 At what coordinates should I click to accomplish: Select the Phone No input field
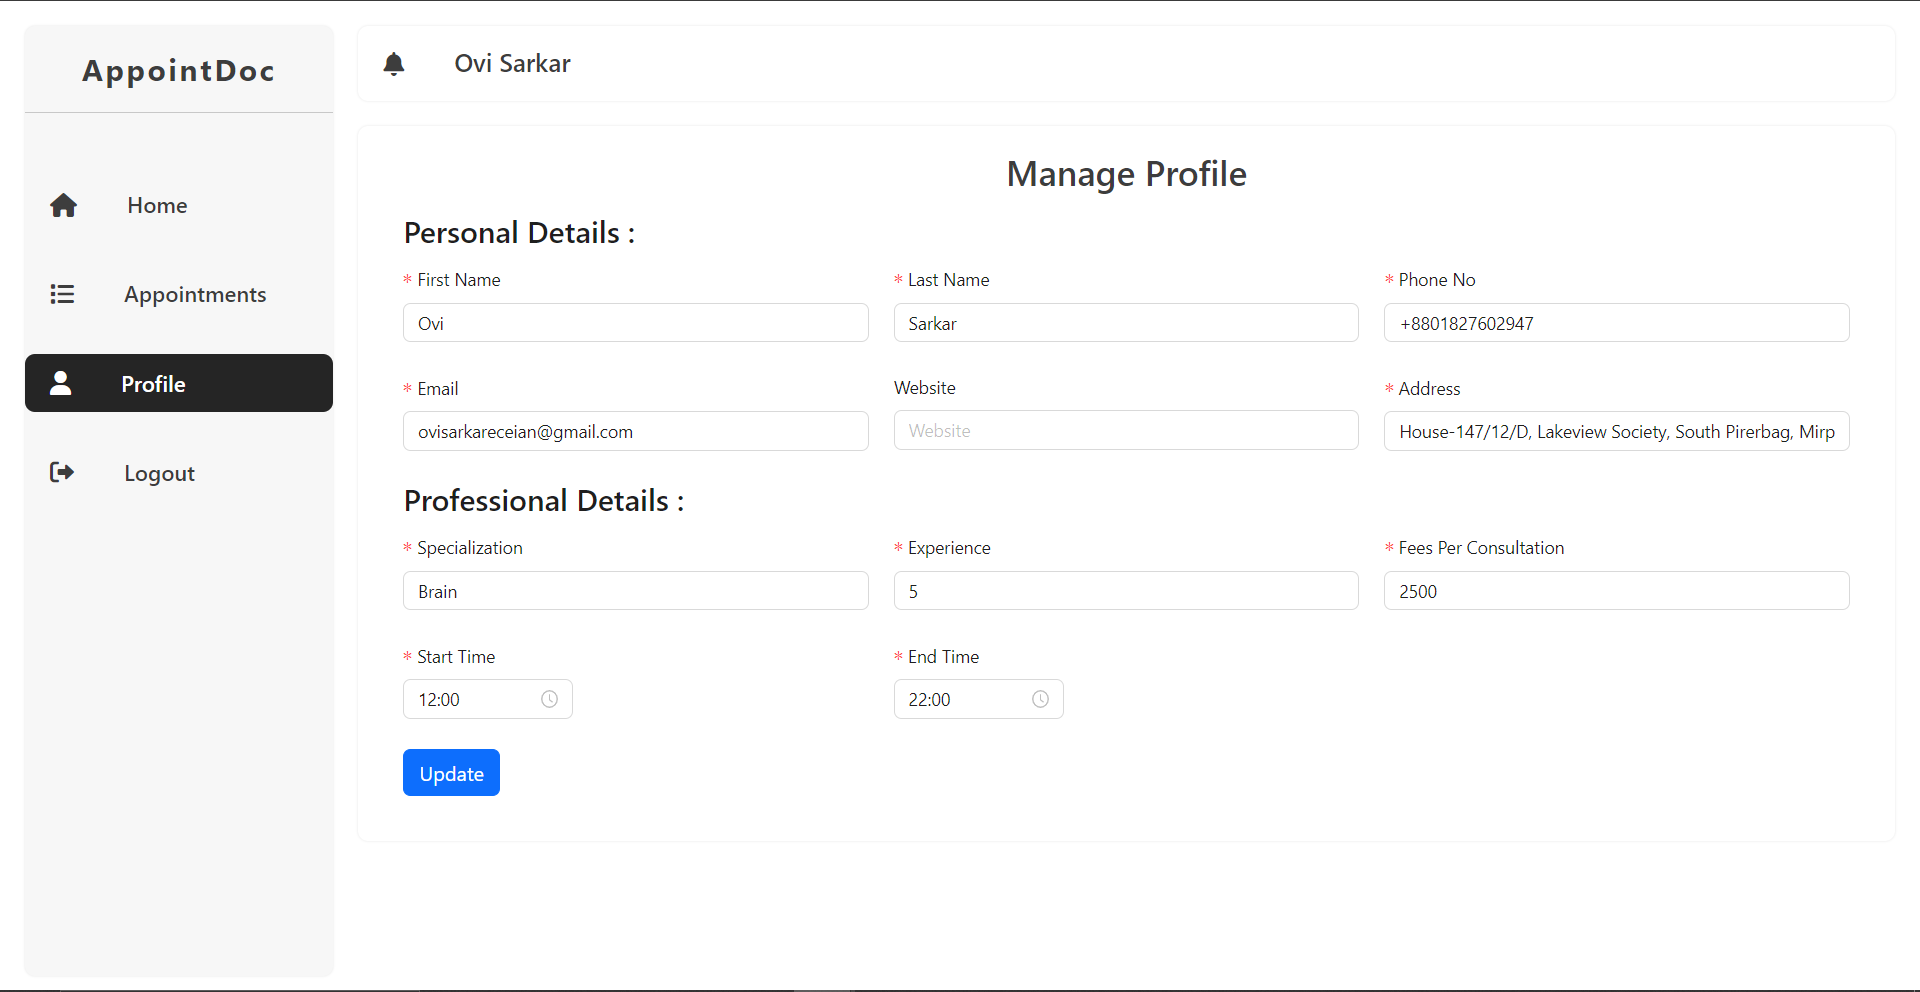(1617, 323)
